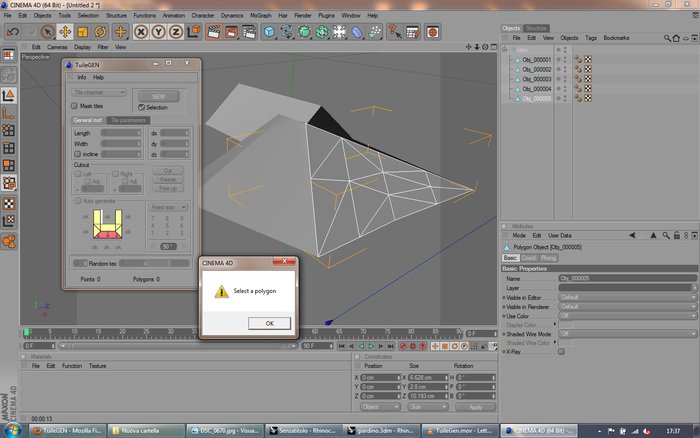The width and height of the screenshot is (700, 438).
Task: Add a Cube primitive object
Action: tap(269, 32)
